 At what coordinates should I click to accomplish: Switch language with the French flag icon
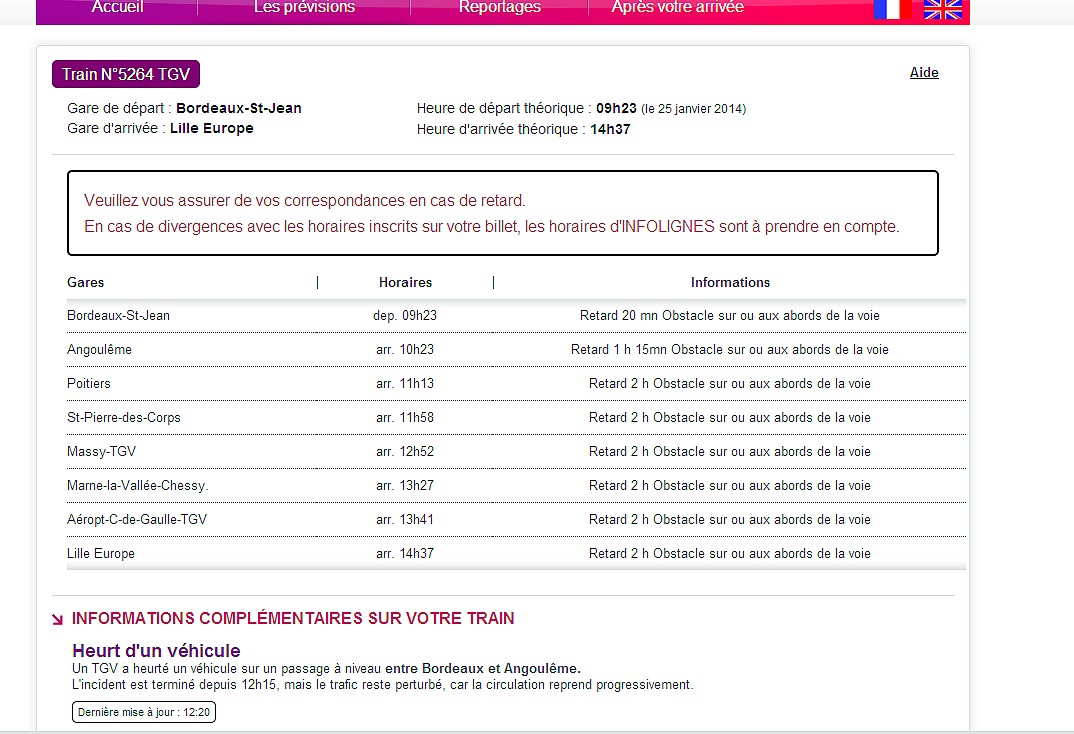tap(891, 9)
